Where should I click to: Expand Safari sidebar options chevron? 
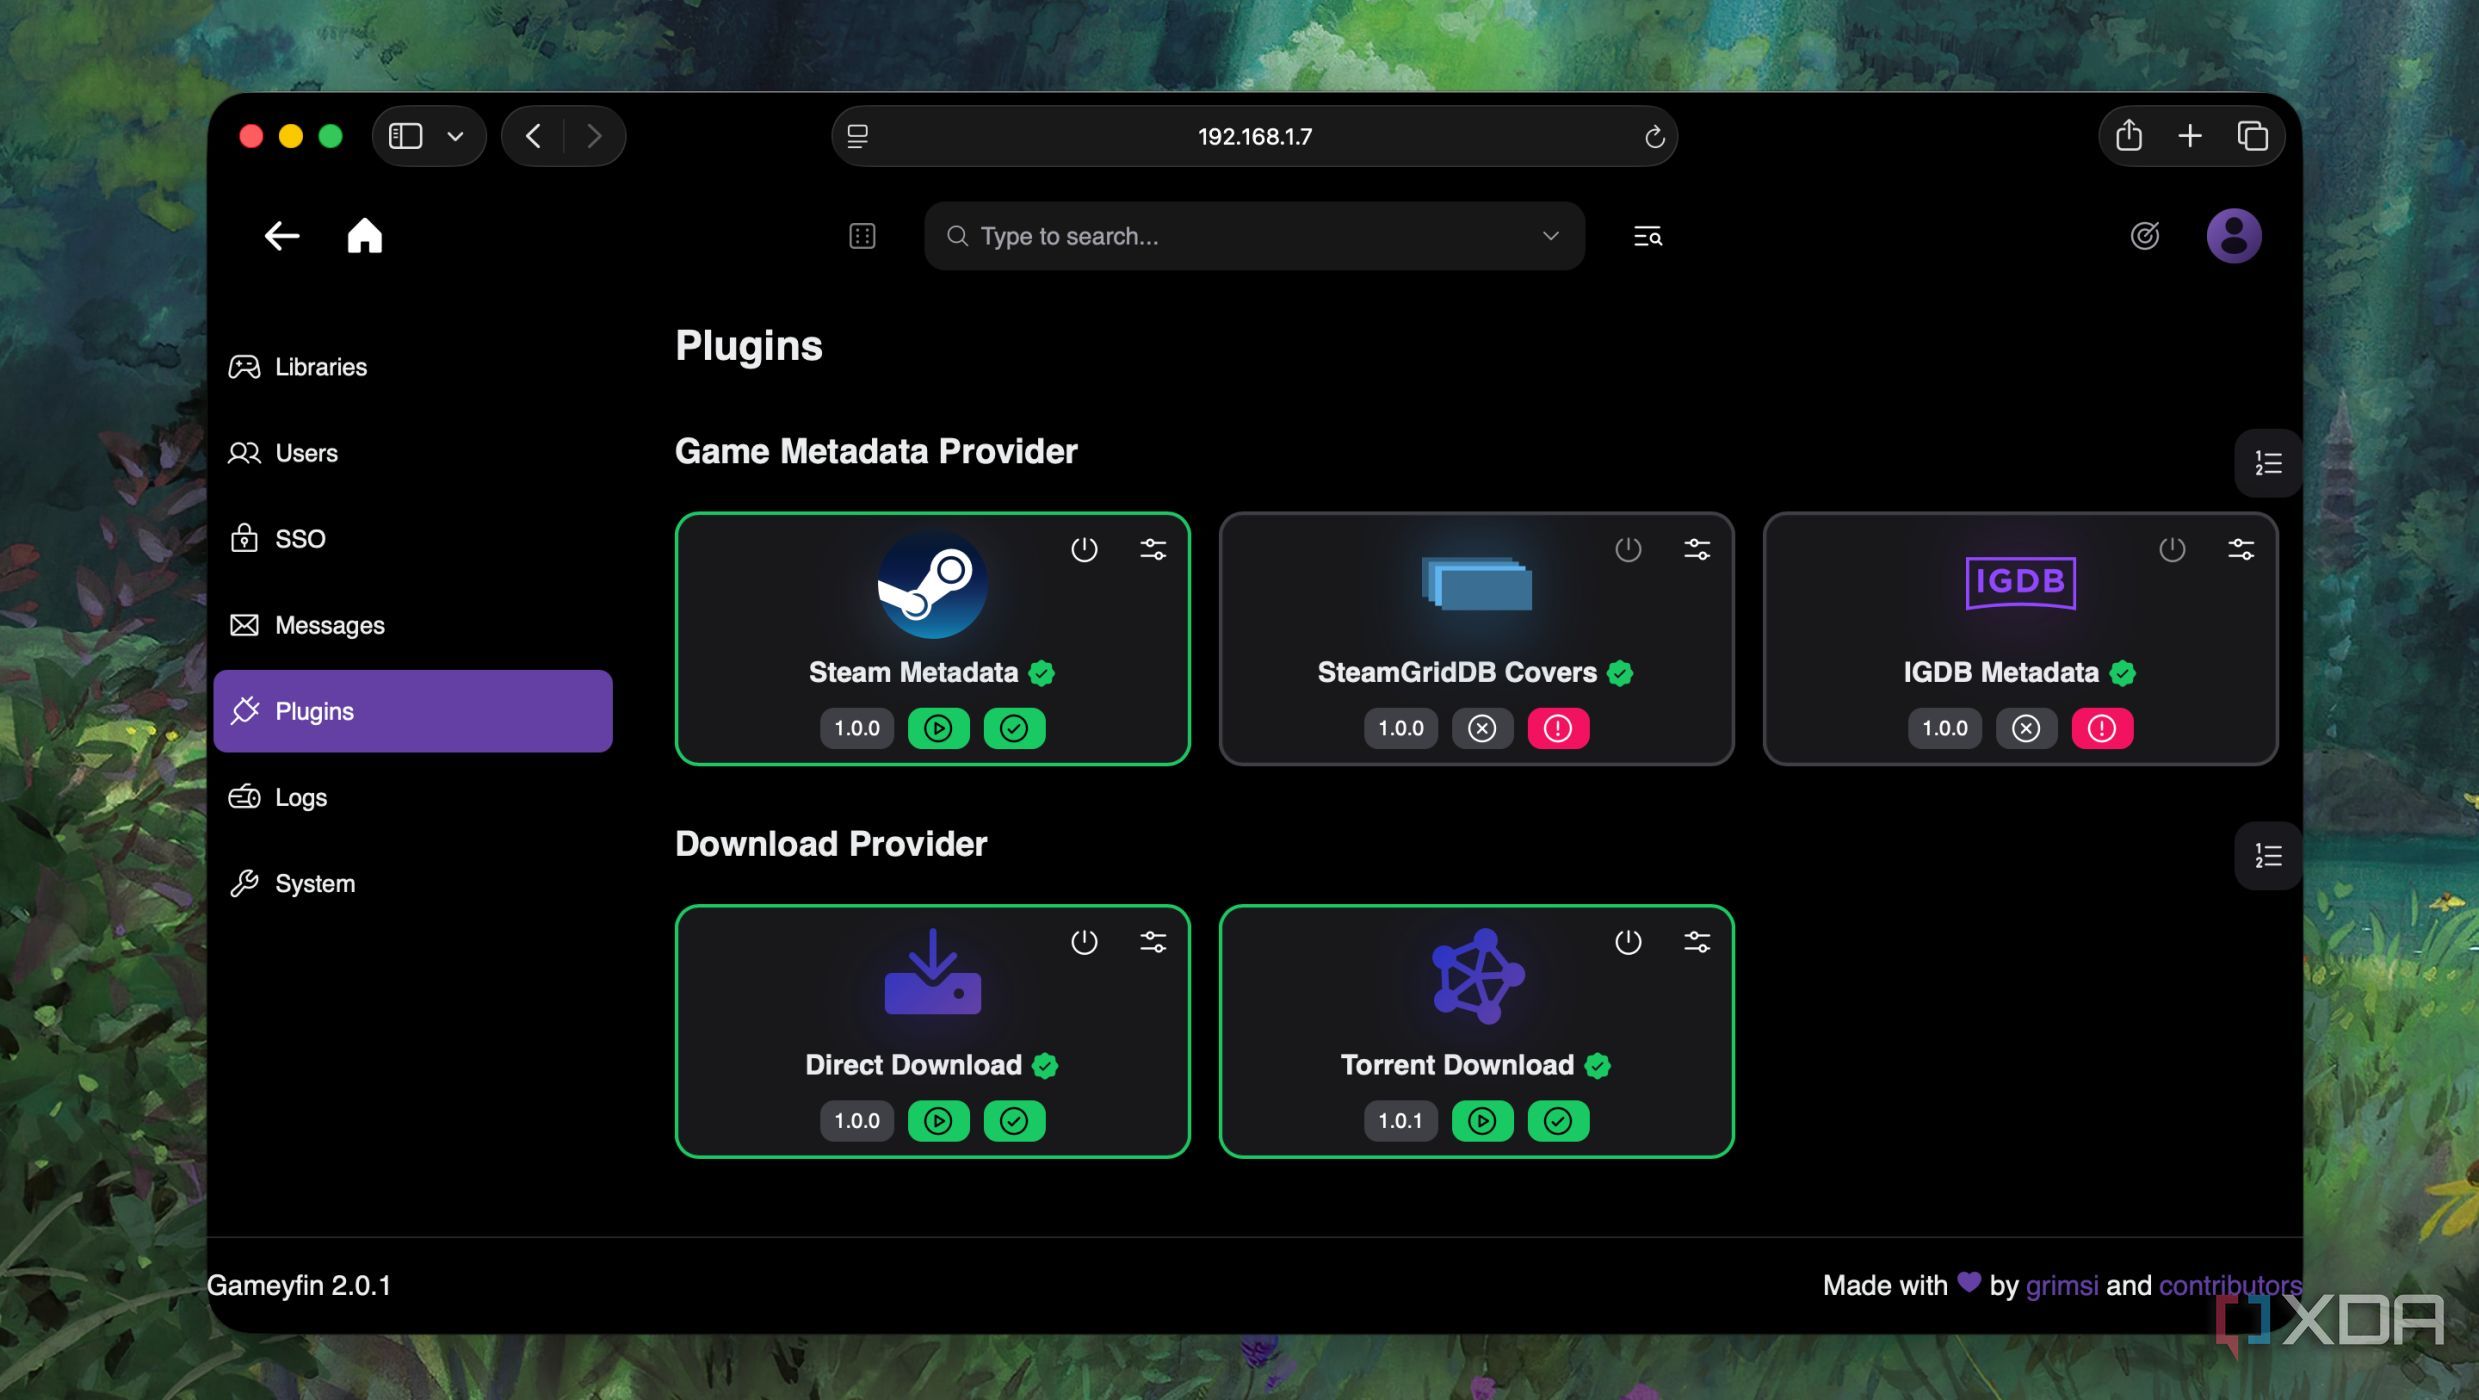tap(455, 136)
